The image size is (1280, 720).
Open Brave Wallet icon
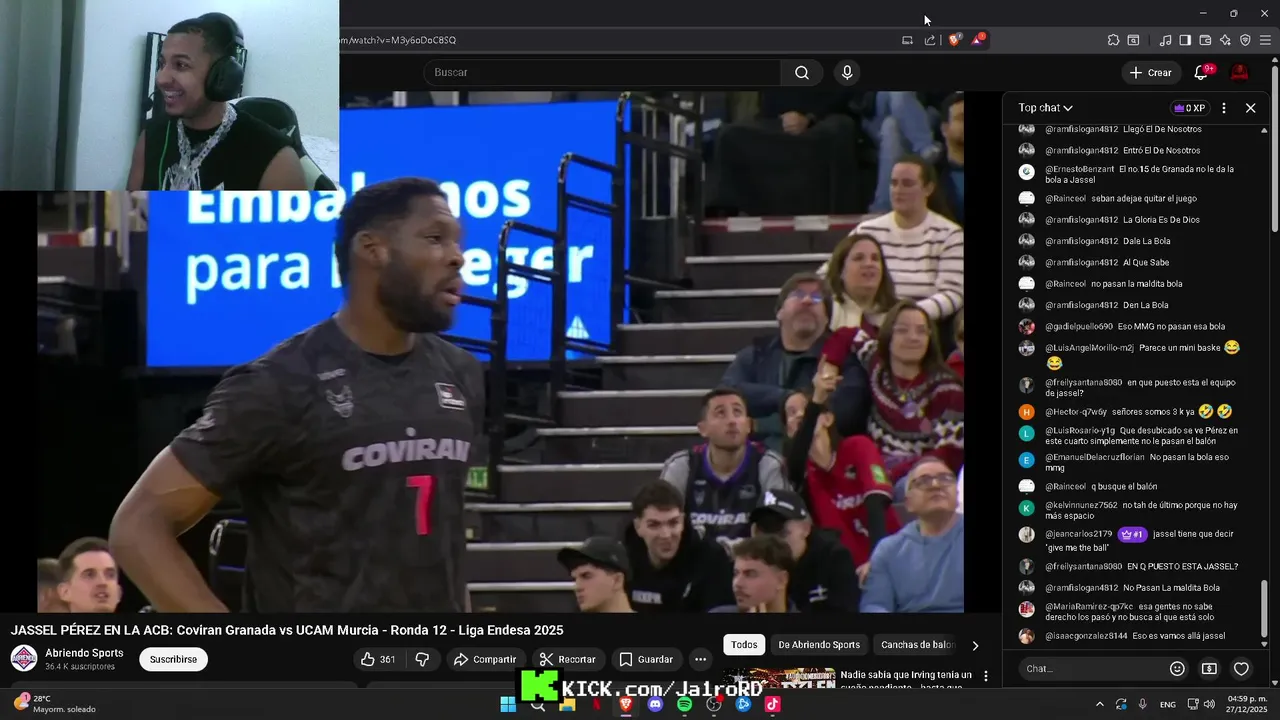(1205, 40)
